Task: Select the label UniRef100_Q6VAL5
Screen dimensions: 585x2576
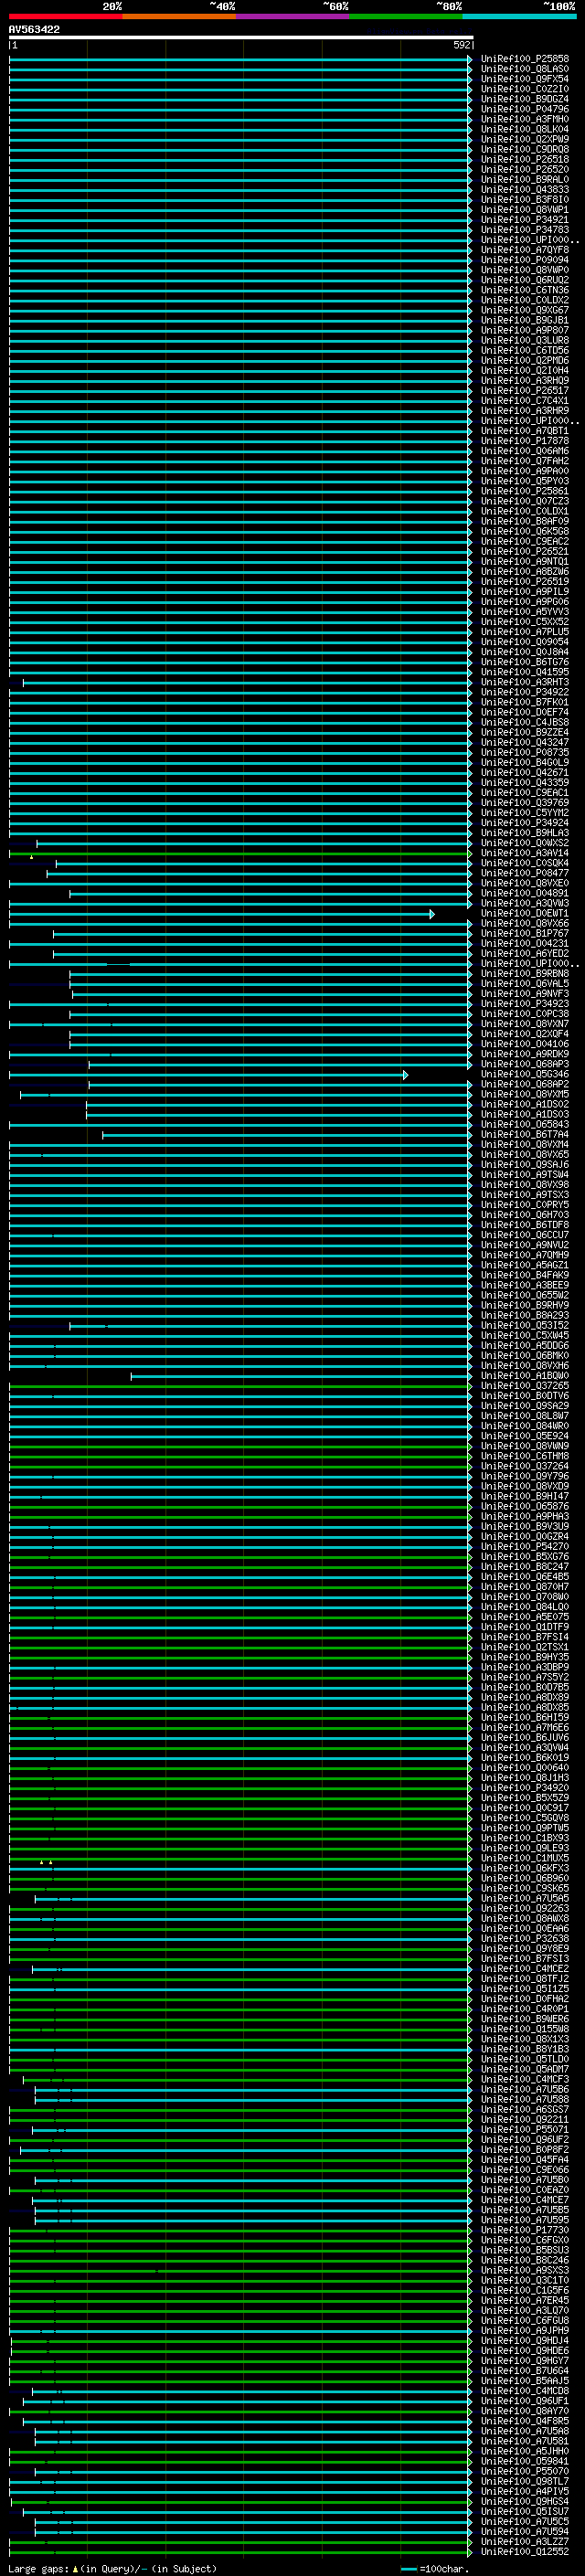Action: pyautogui.click(x=524, y=984)
